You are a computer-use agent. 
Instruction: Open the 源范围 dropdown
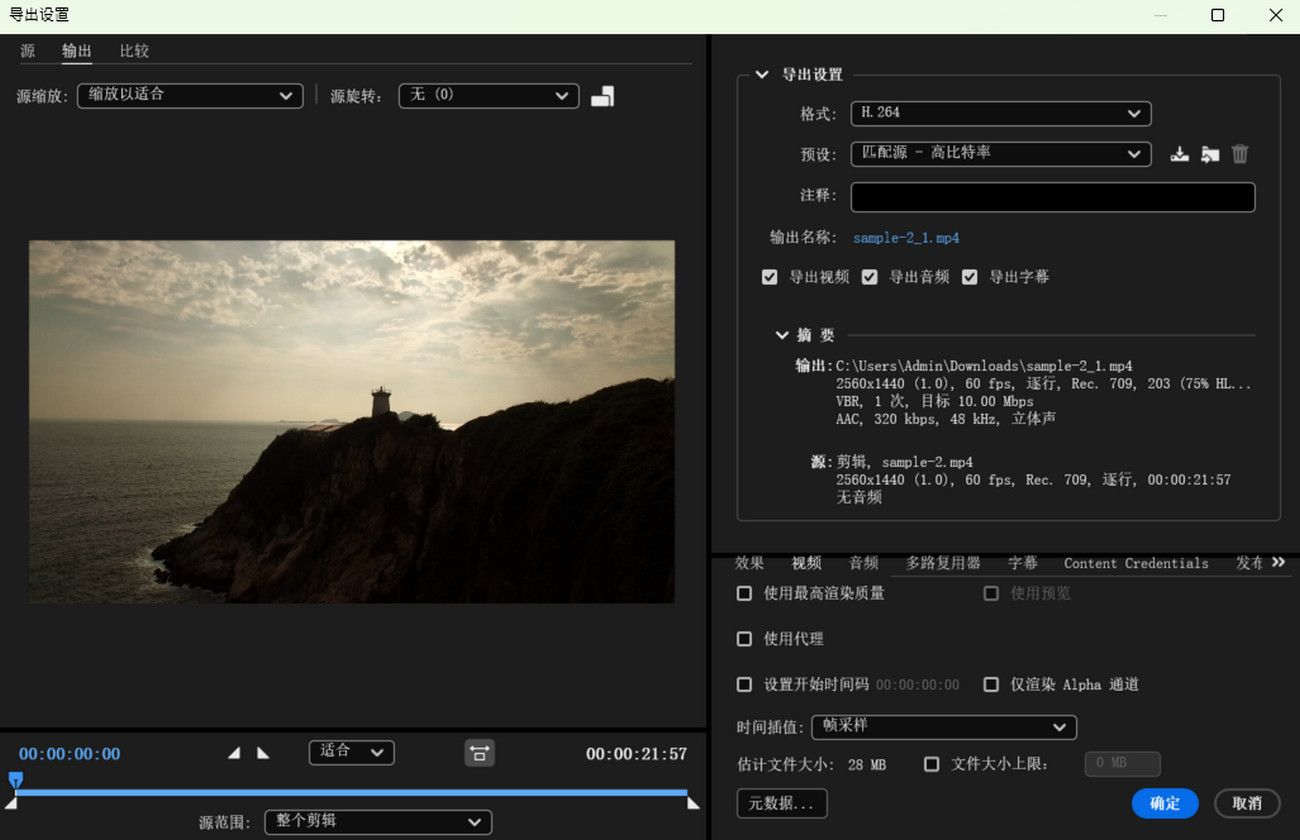tap(378, 822)
